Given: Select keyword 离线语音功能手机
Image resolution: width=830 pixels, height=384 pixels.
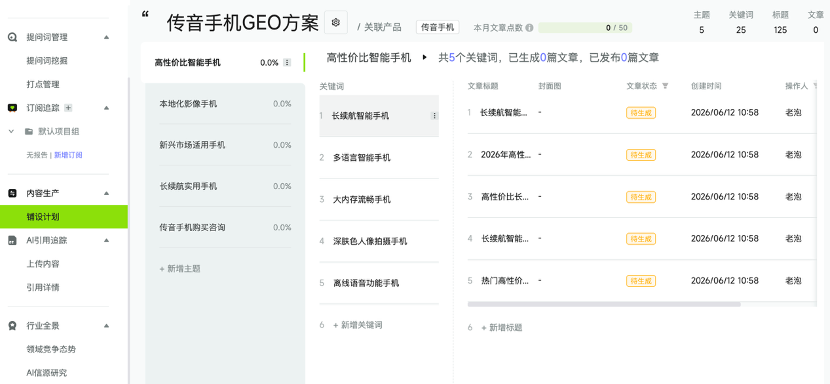Looking at the screenshot, I should click(x=379, y=283).
